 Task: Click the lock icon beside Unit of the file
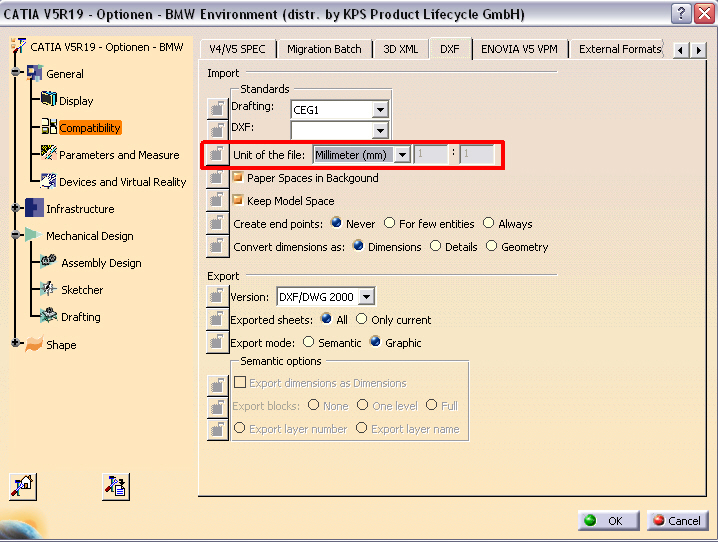coord(217,154)
